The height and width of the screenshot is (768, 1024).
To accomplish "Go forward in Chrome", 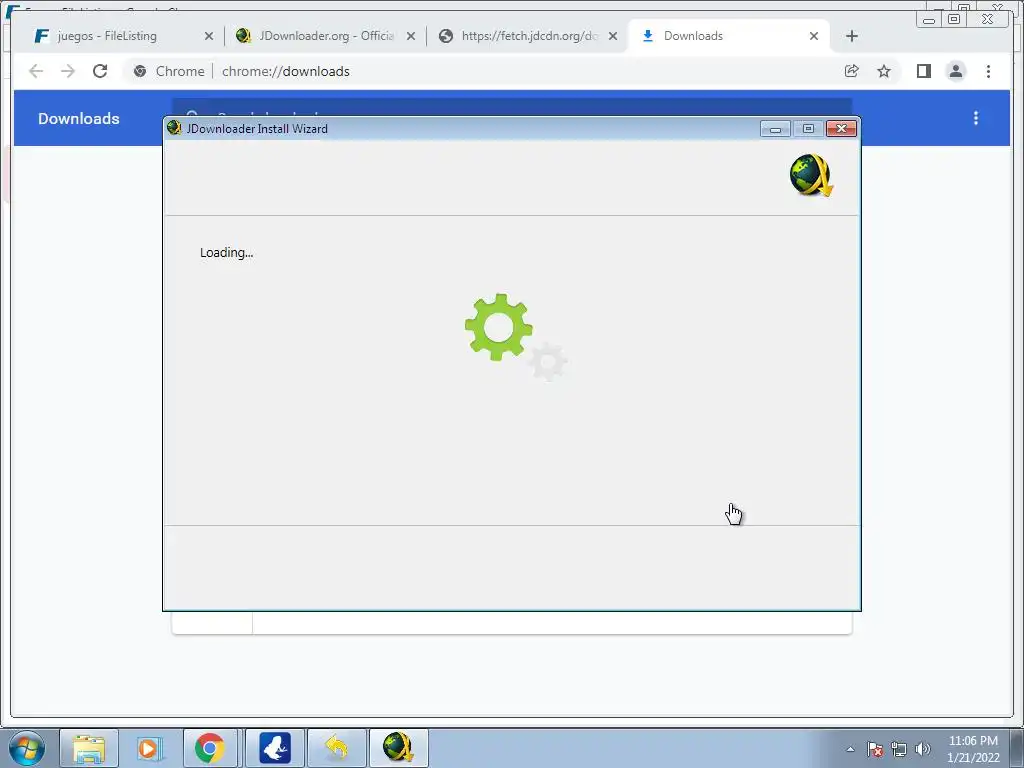I will 68,71.
